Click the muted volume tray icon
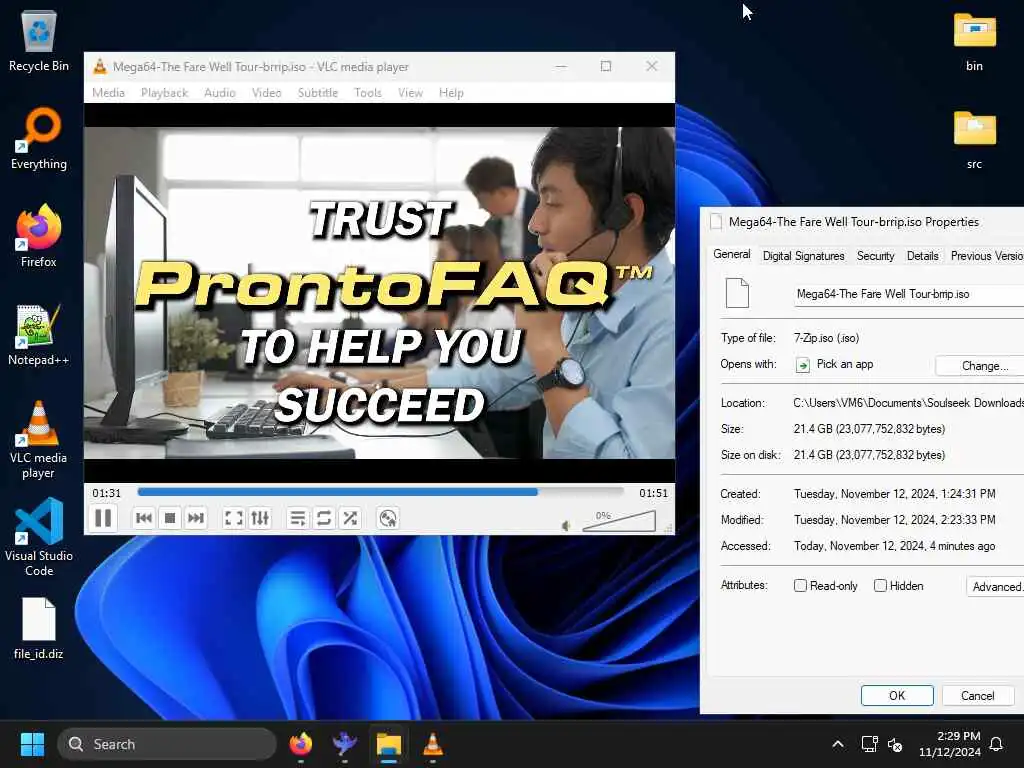 (x=895, y=744)
